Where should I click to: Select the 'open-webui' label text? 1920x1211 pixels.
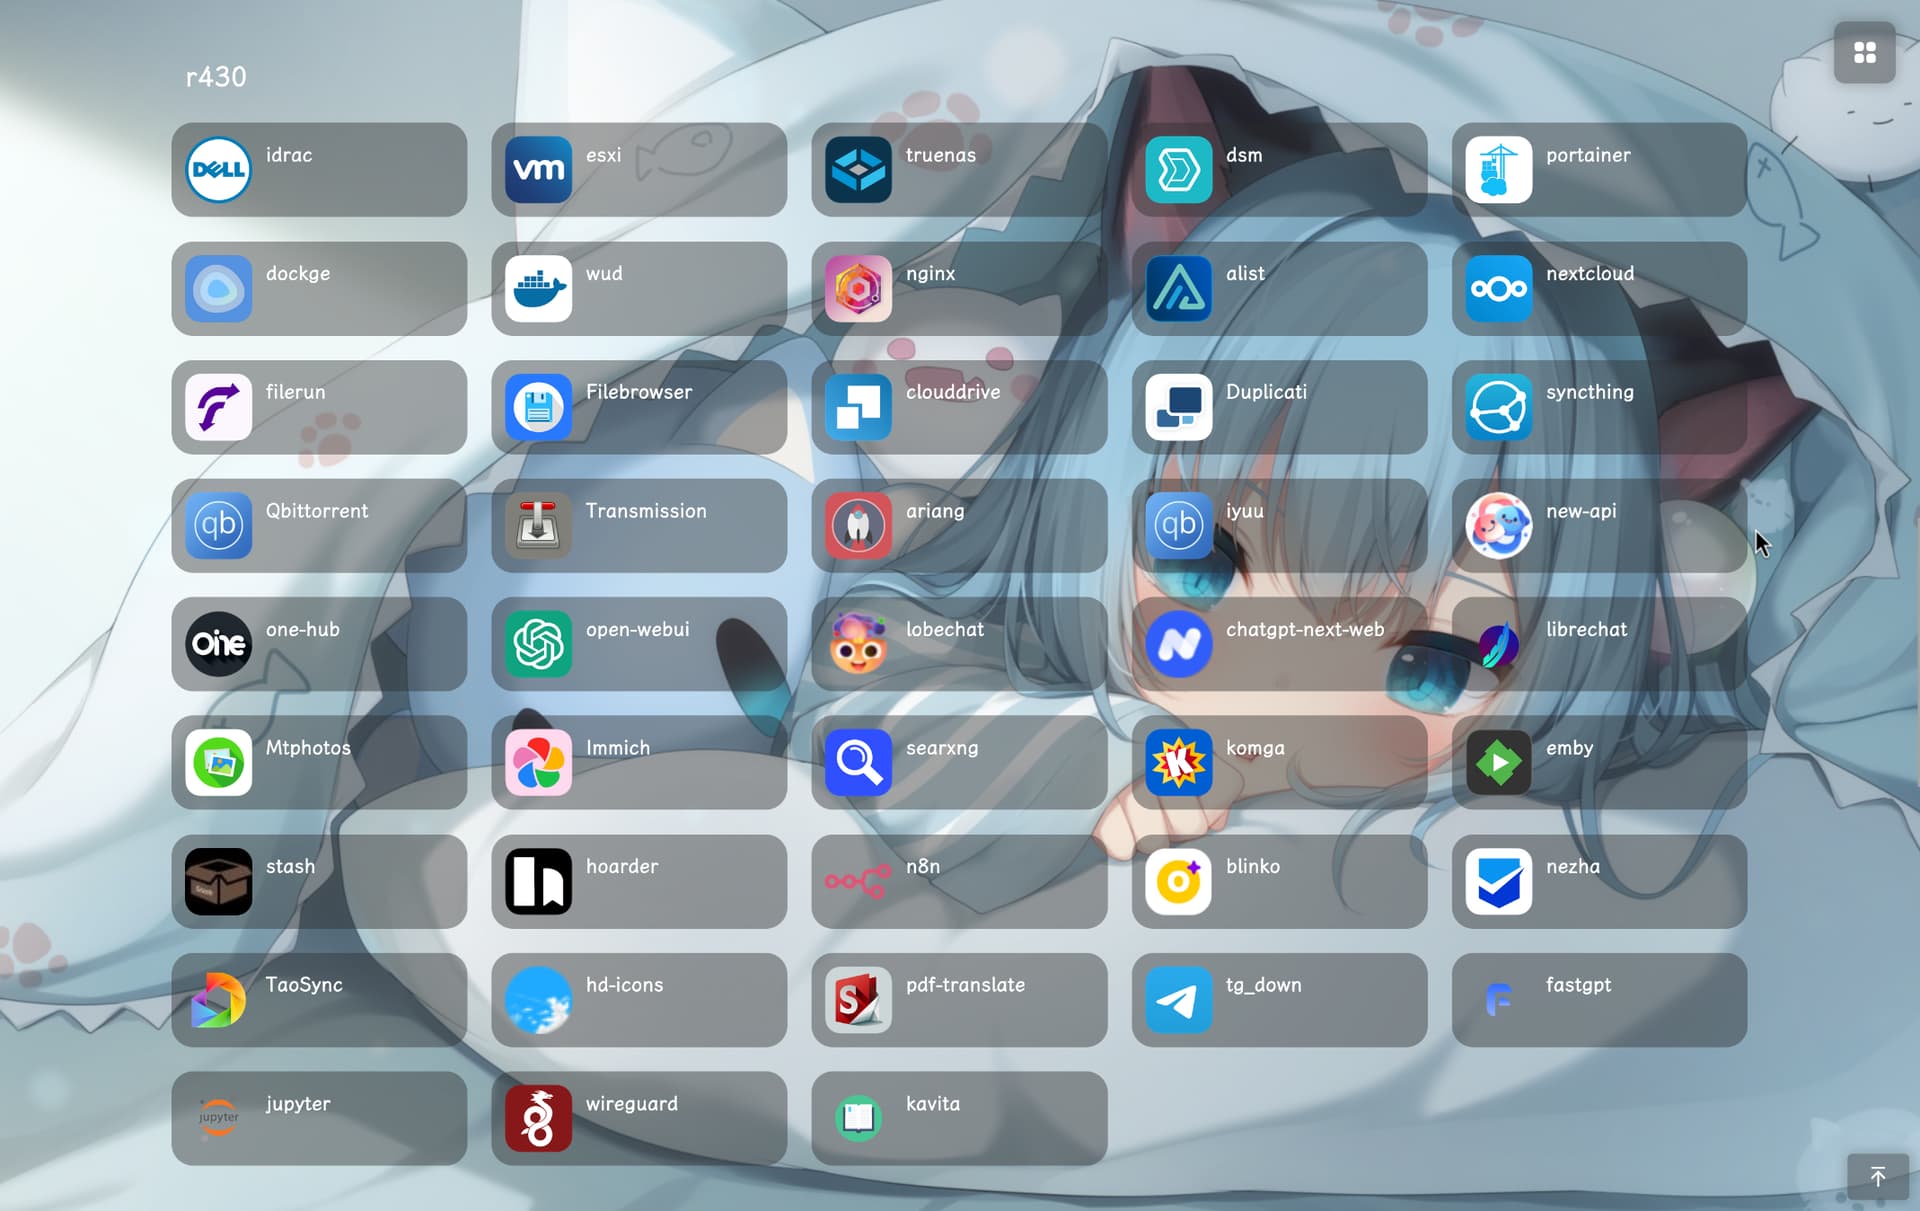tap(637, 630)
